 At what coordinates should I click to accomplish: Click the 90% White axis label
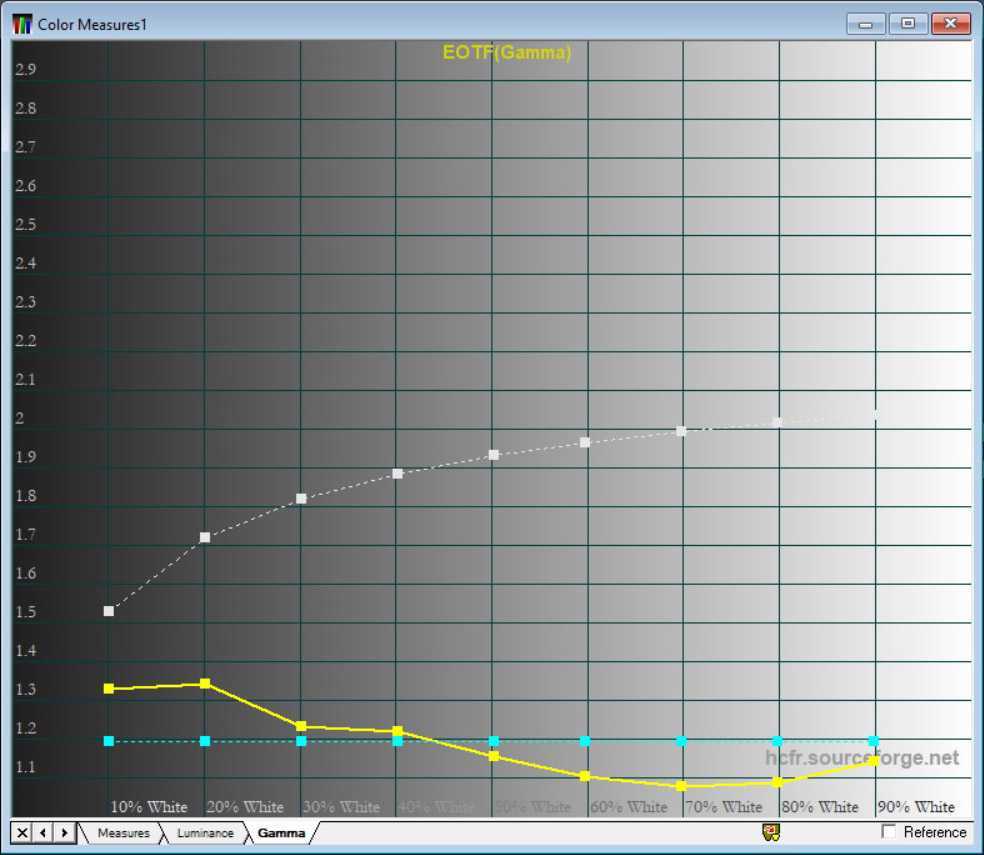(x=916, y=807)
